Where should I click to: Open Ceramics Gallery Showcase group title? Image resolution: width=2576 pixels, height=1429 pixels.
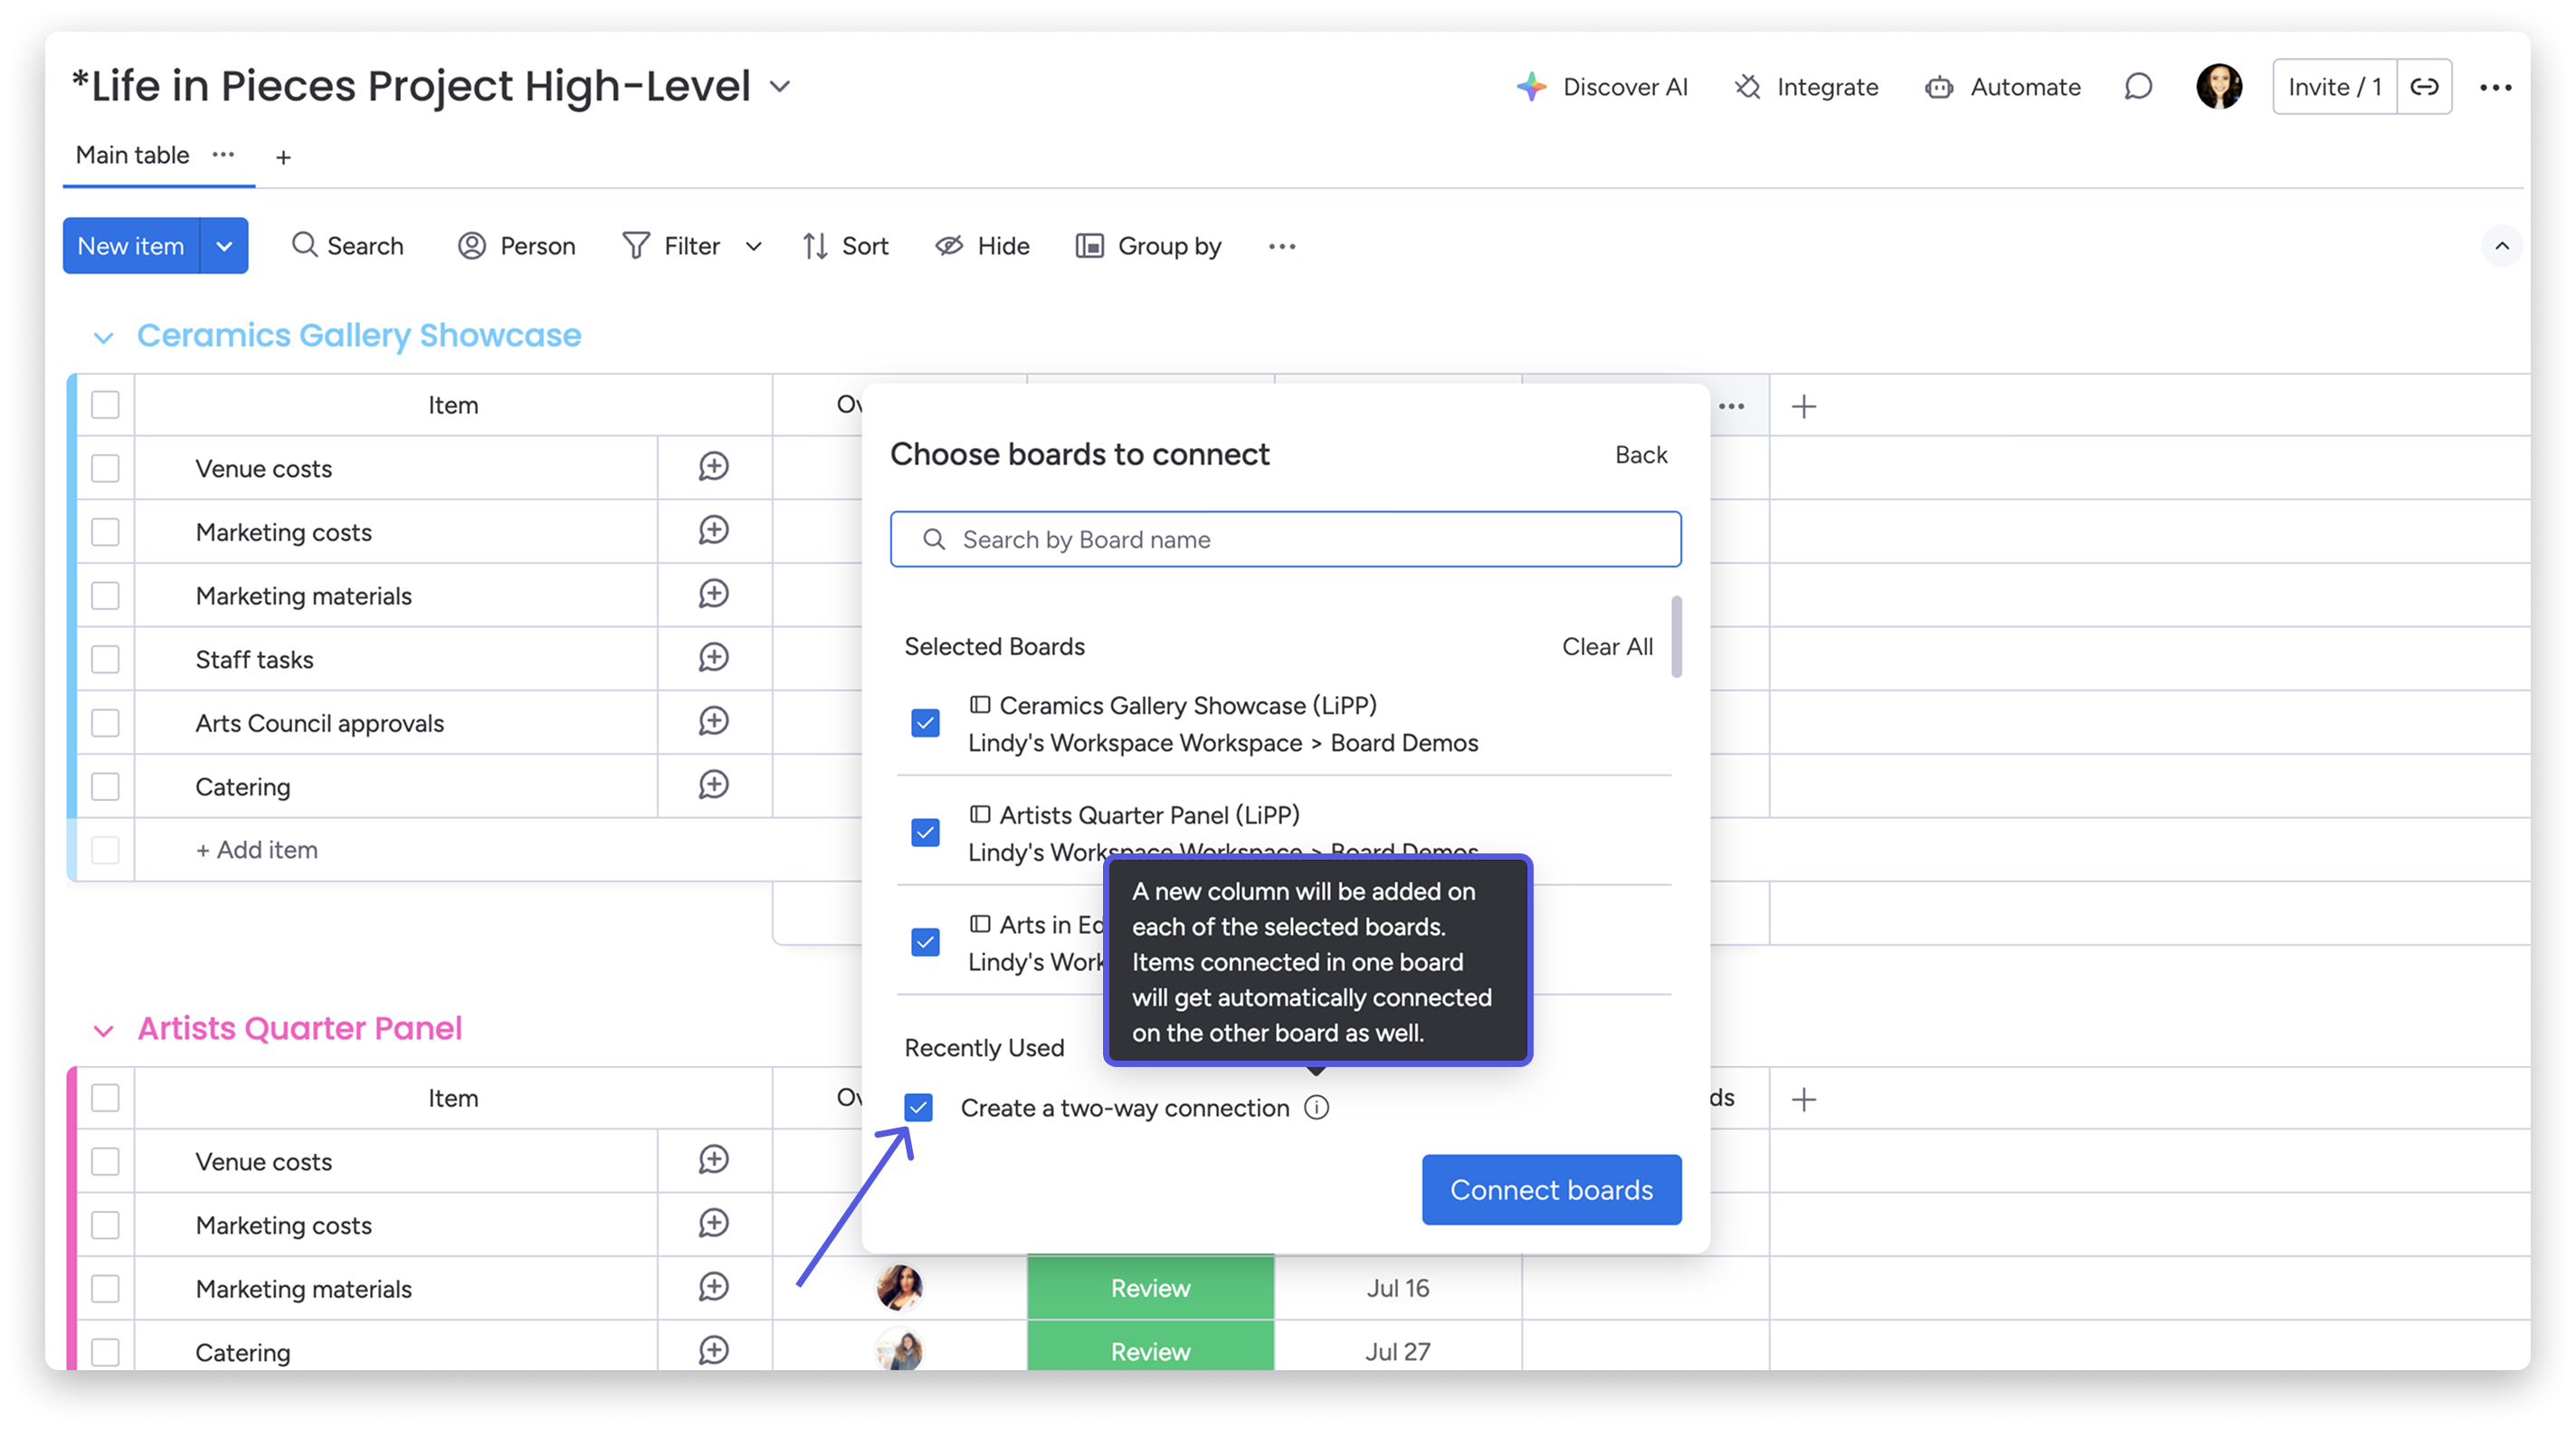[x=359, y=335]
